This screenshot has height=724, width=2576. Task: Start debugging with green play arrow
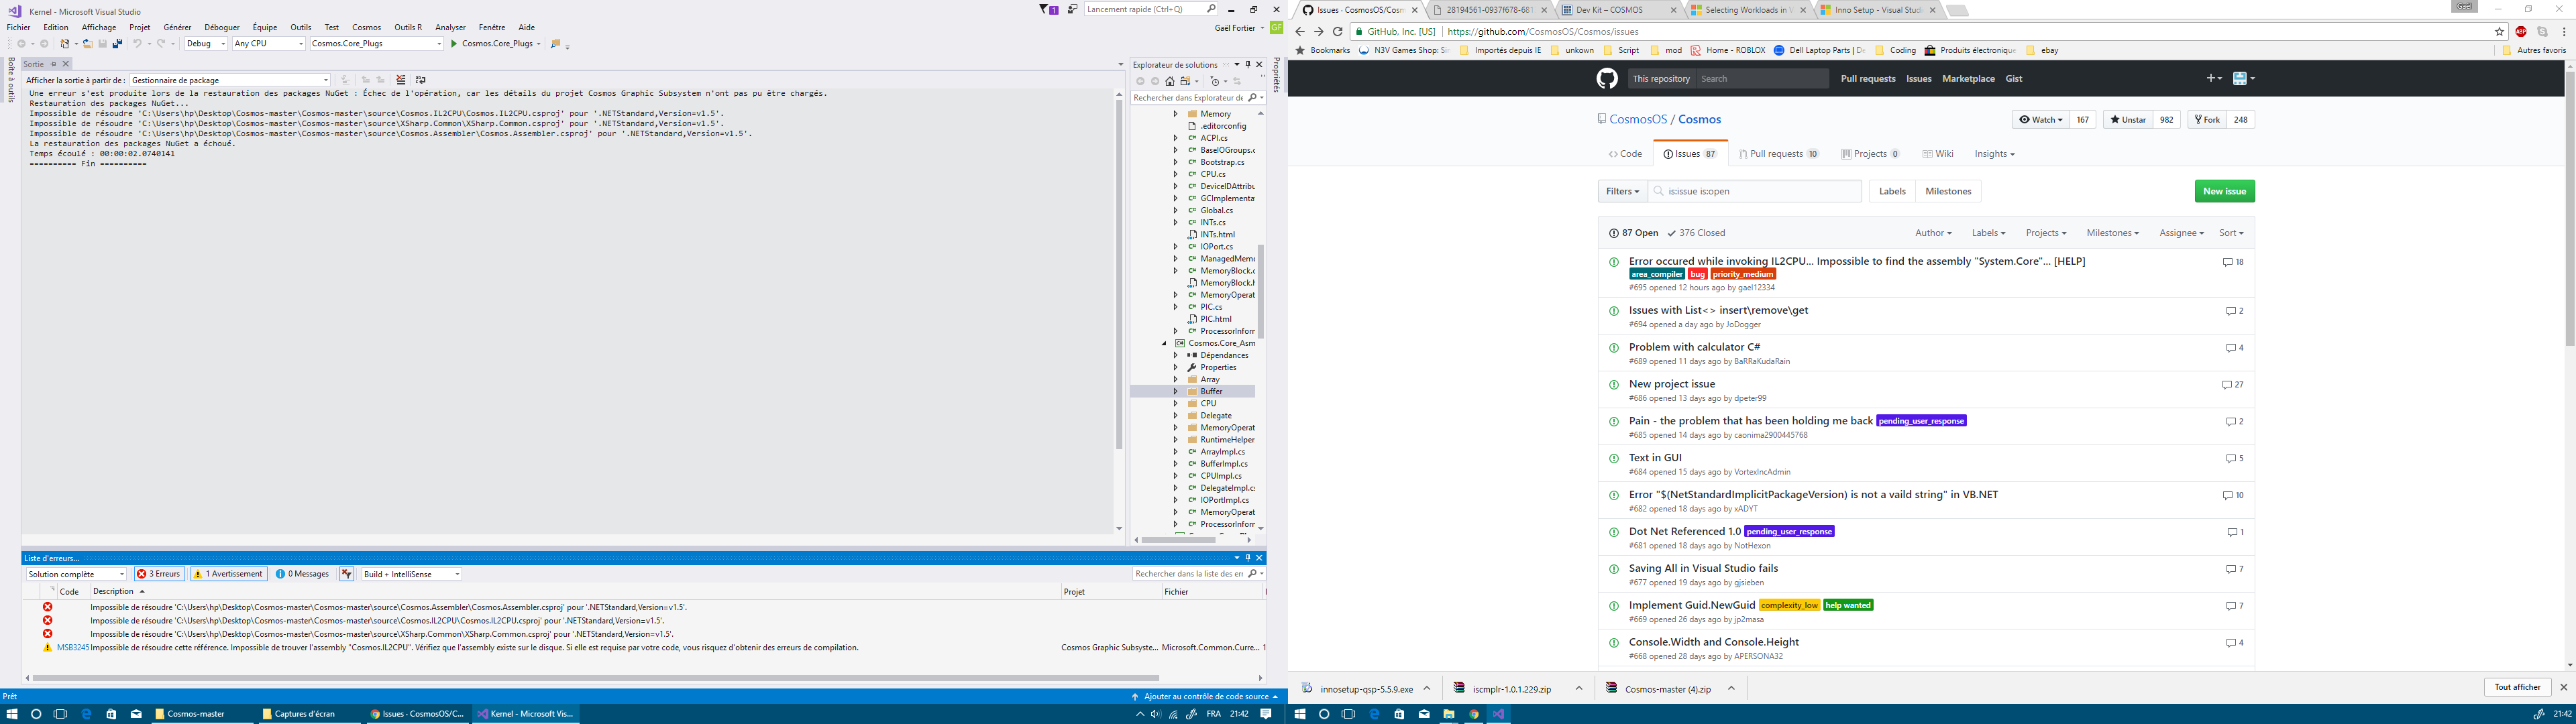[454, 44]
